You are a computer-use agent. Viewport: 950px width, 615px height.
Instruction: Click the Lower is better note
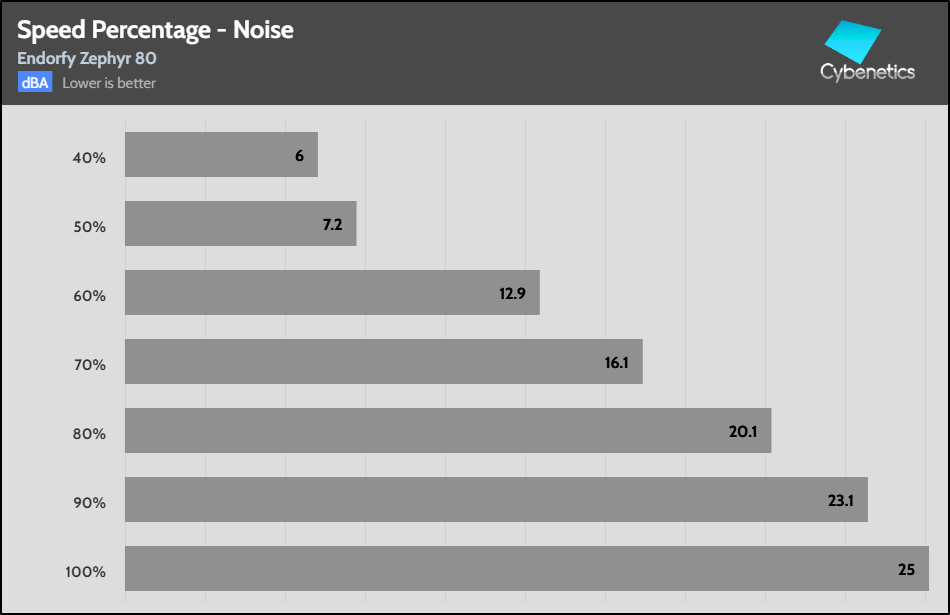pos(109,83)
